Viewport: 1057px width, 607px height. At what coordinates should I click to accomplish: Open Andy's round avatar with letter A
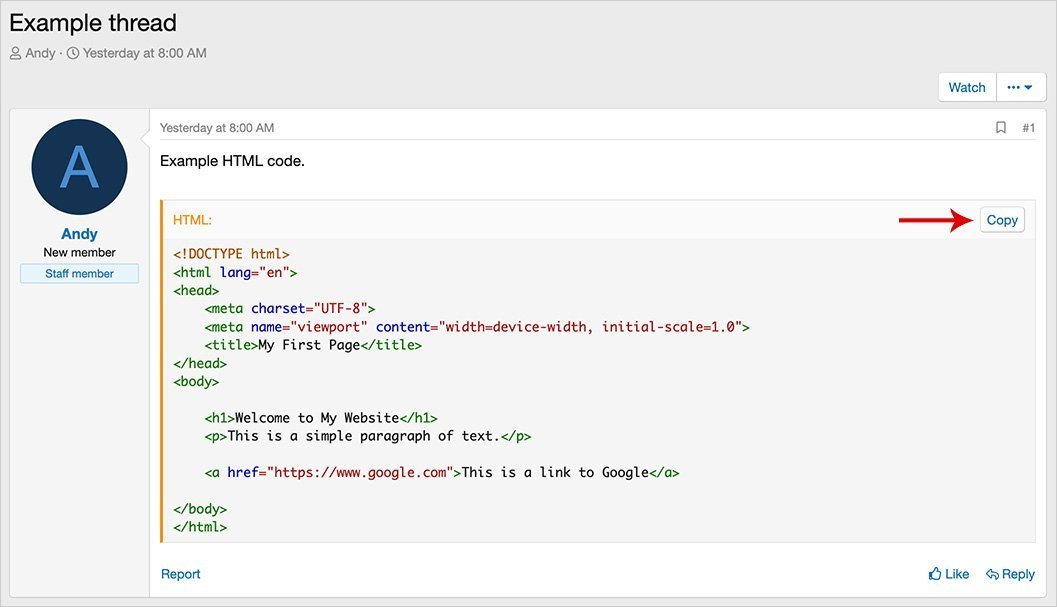79,167
